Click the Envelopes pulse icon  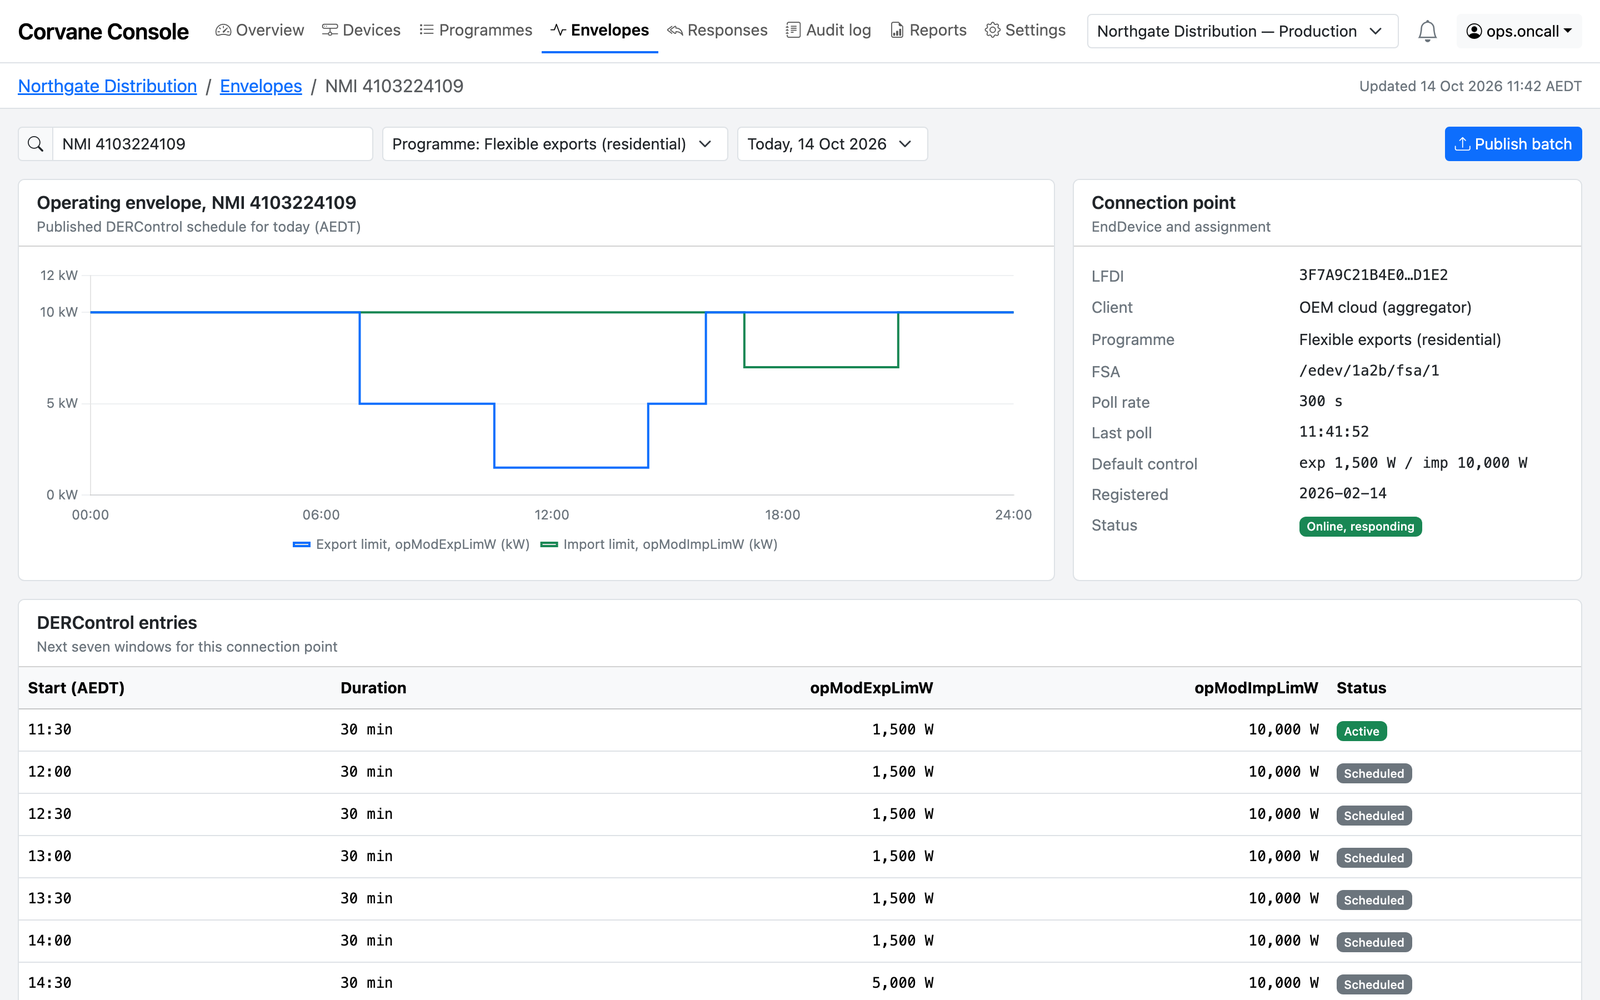pos(558,30)
